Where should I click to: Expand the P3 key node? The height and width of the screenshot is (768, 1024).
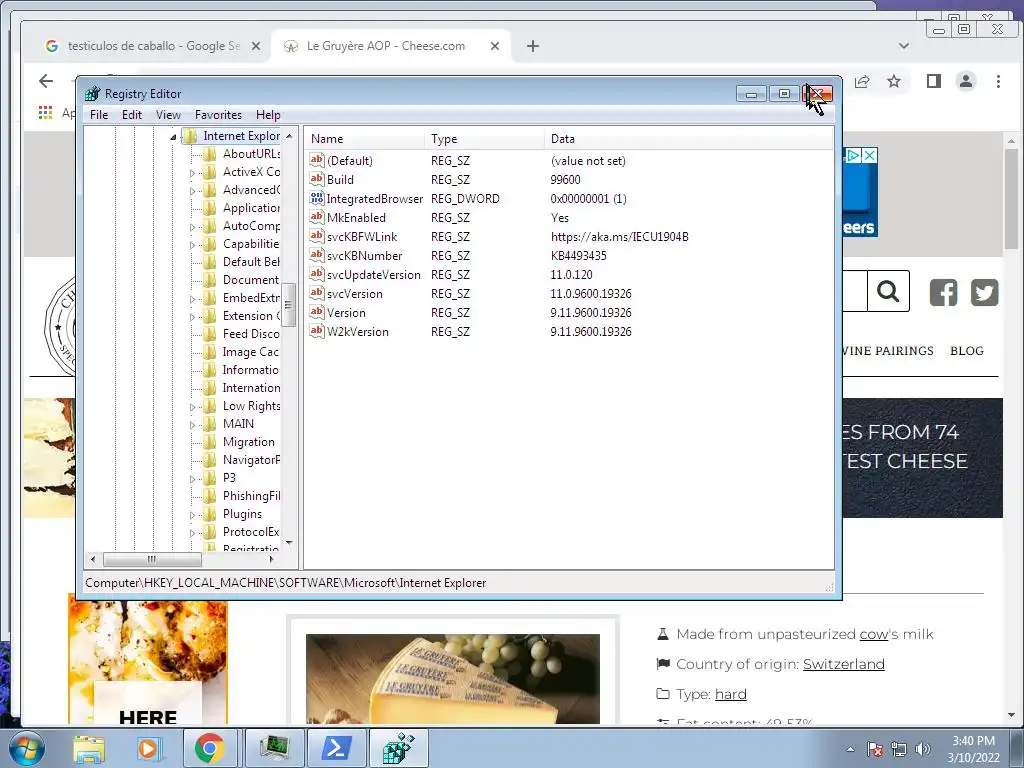[x=192, y=479]
